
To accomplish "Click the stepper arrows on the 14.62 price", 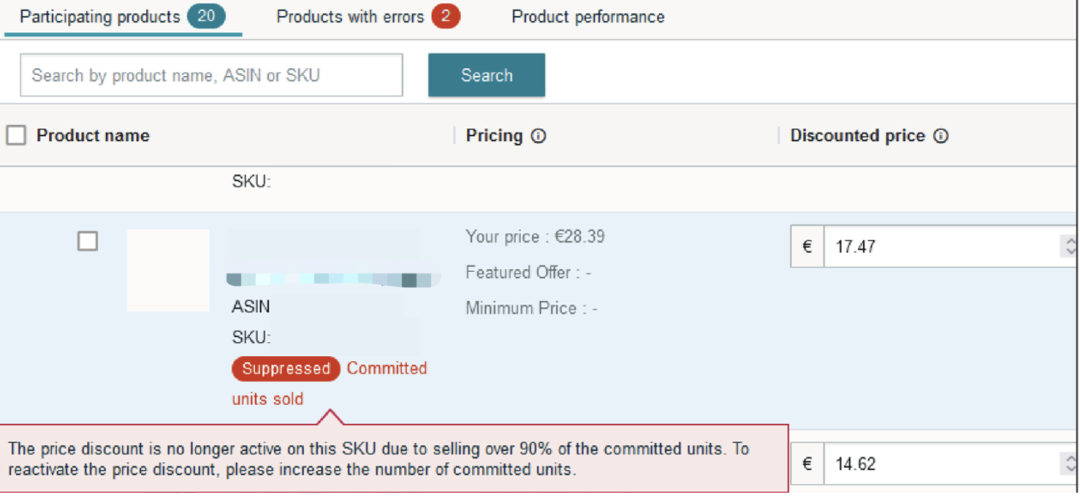I will (1070, 464).
